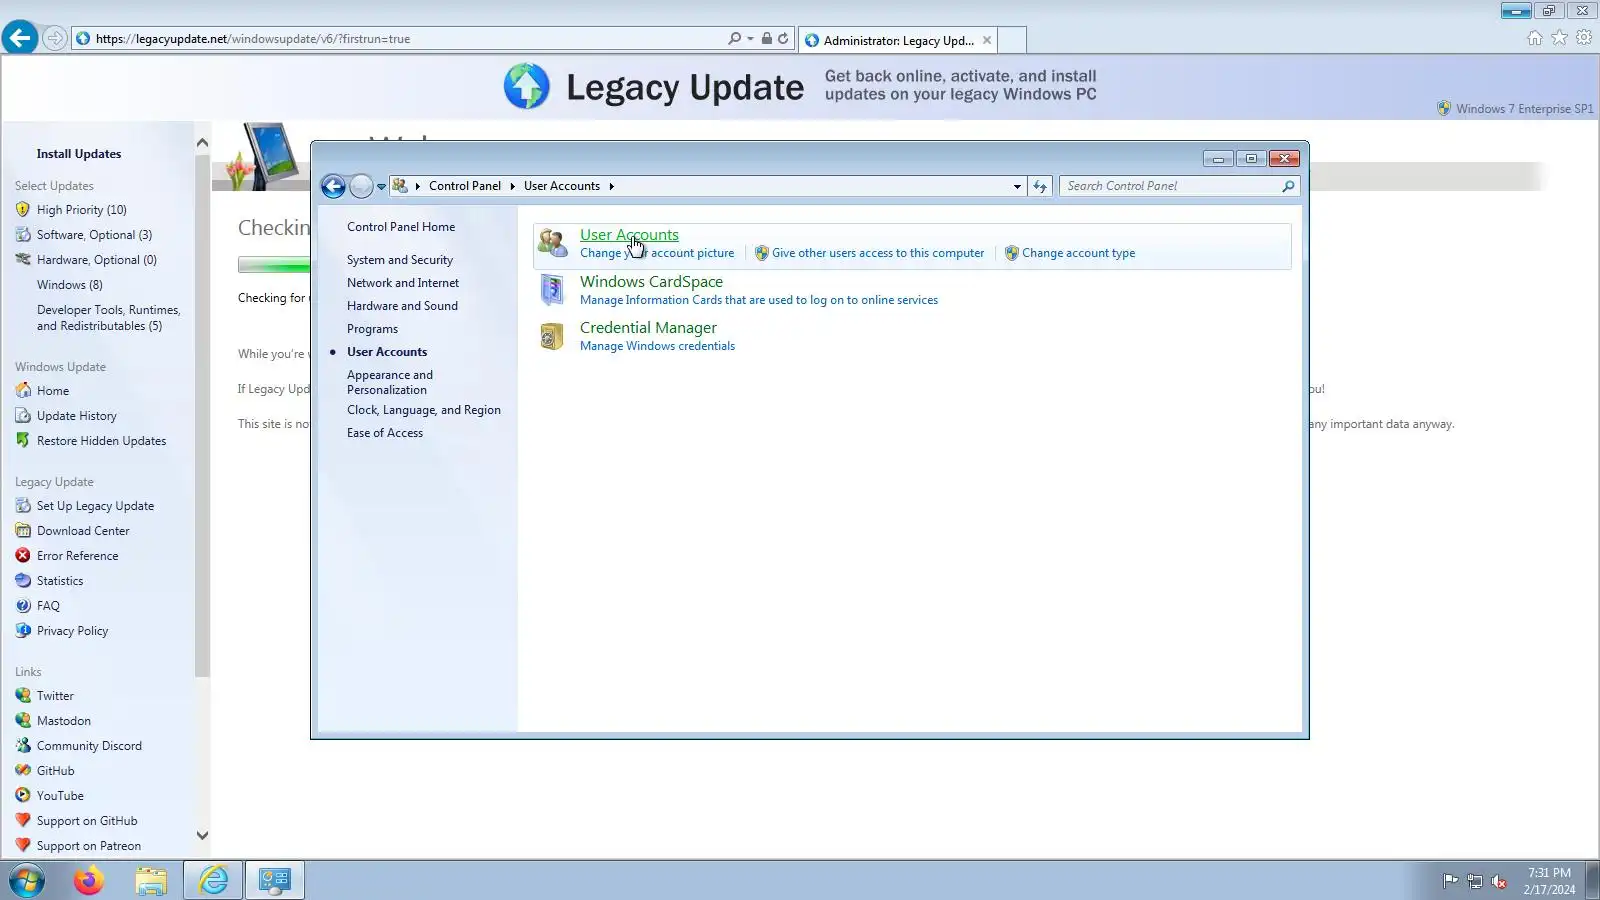Click Give other users access to this computer

(878, 253)
